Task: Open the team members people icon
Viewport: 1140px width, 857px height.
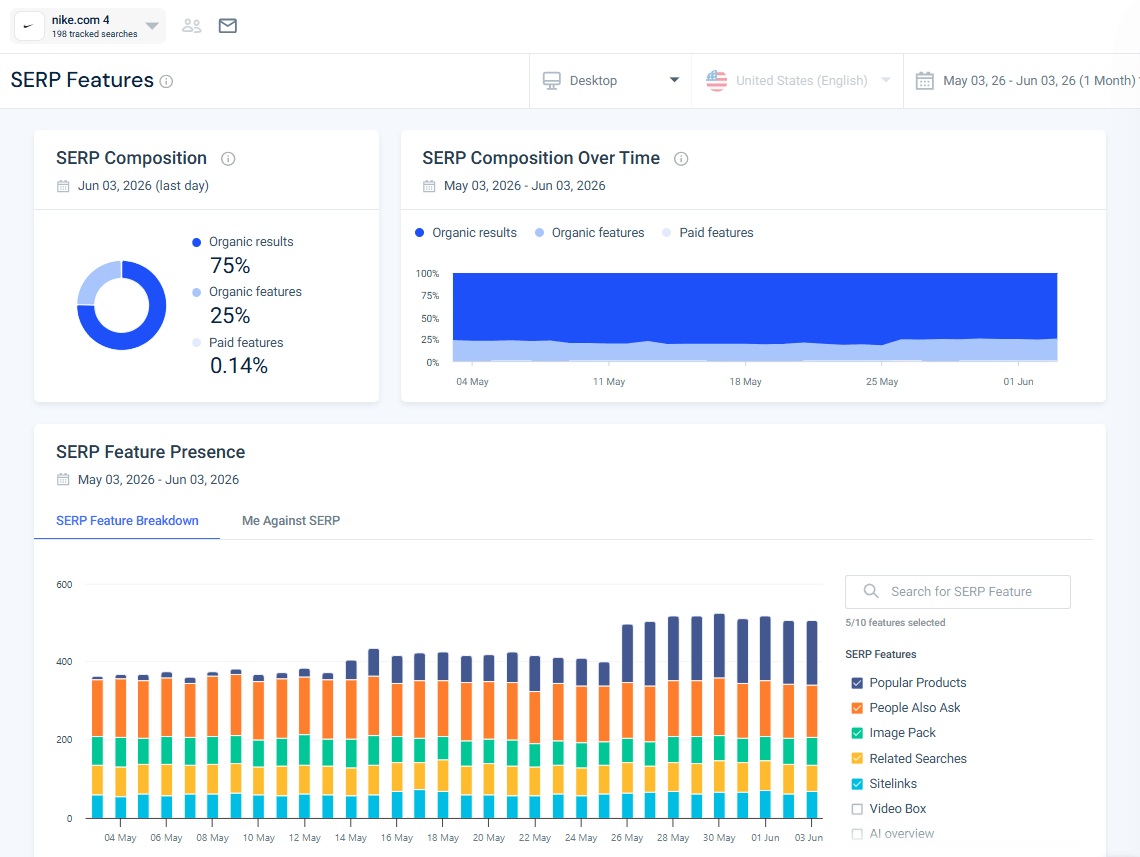Action: (192, 26)
